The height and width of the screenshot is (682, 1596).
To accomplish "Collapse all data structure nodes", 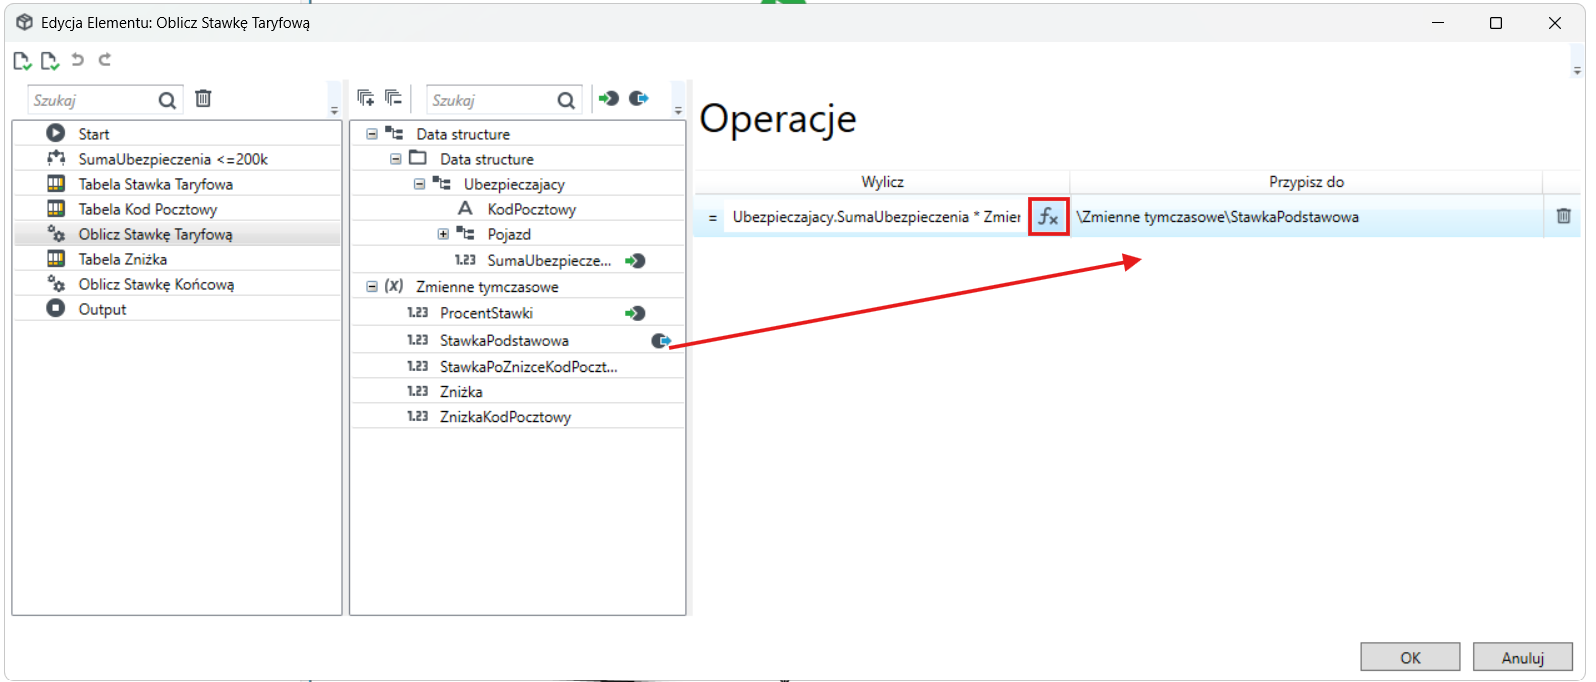I will click(x=393, y=98).
